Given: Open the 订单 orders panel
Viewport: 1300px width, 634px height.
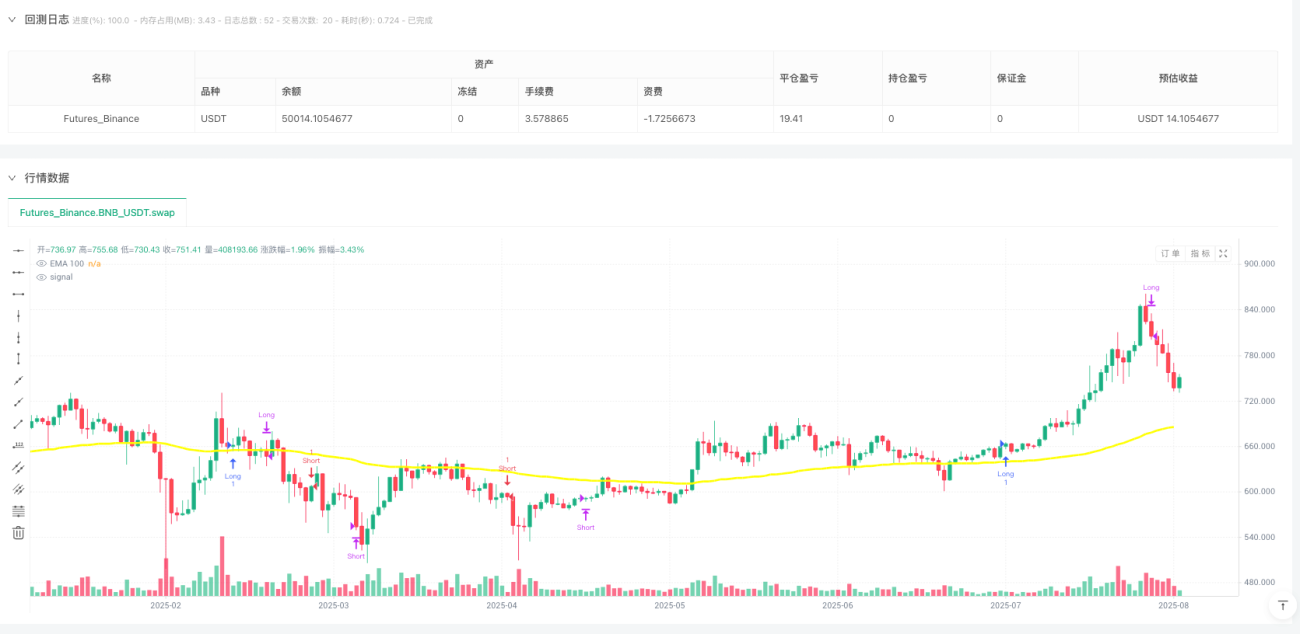Looking at the screenshot, I should [1170, 254].
